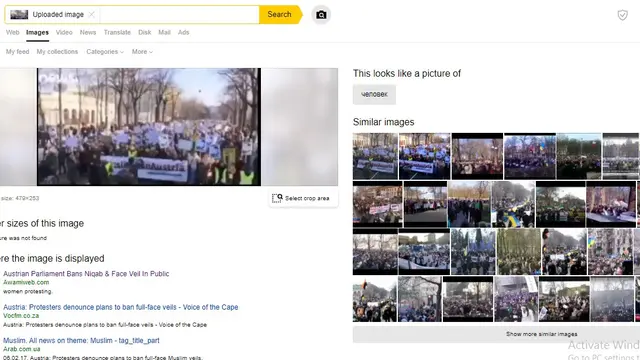Open the News tab
This screenshot has width=640, height=360.
pos(88,32)
